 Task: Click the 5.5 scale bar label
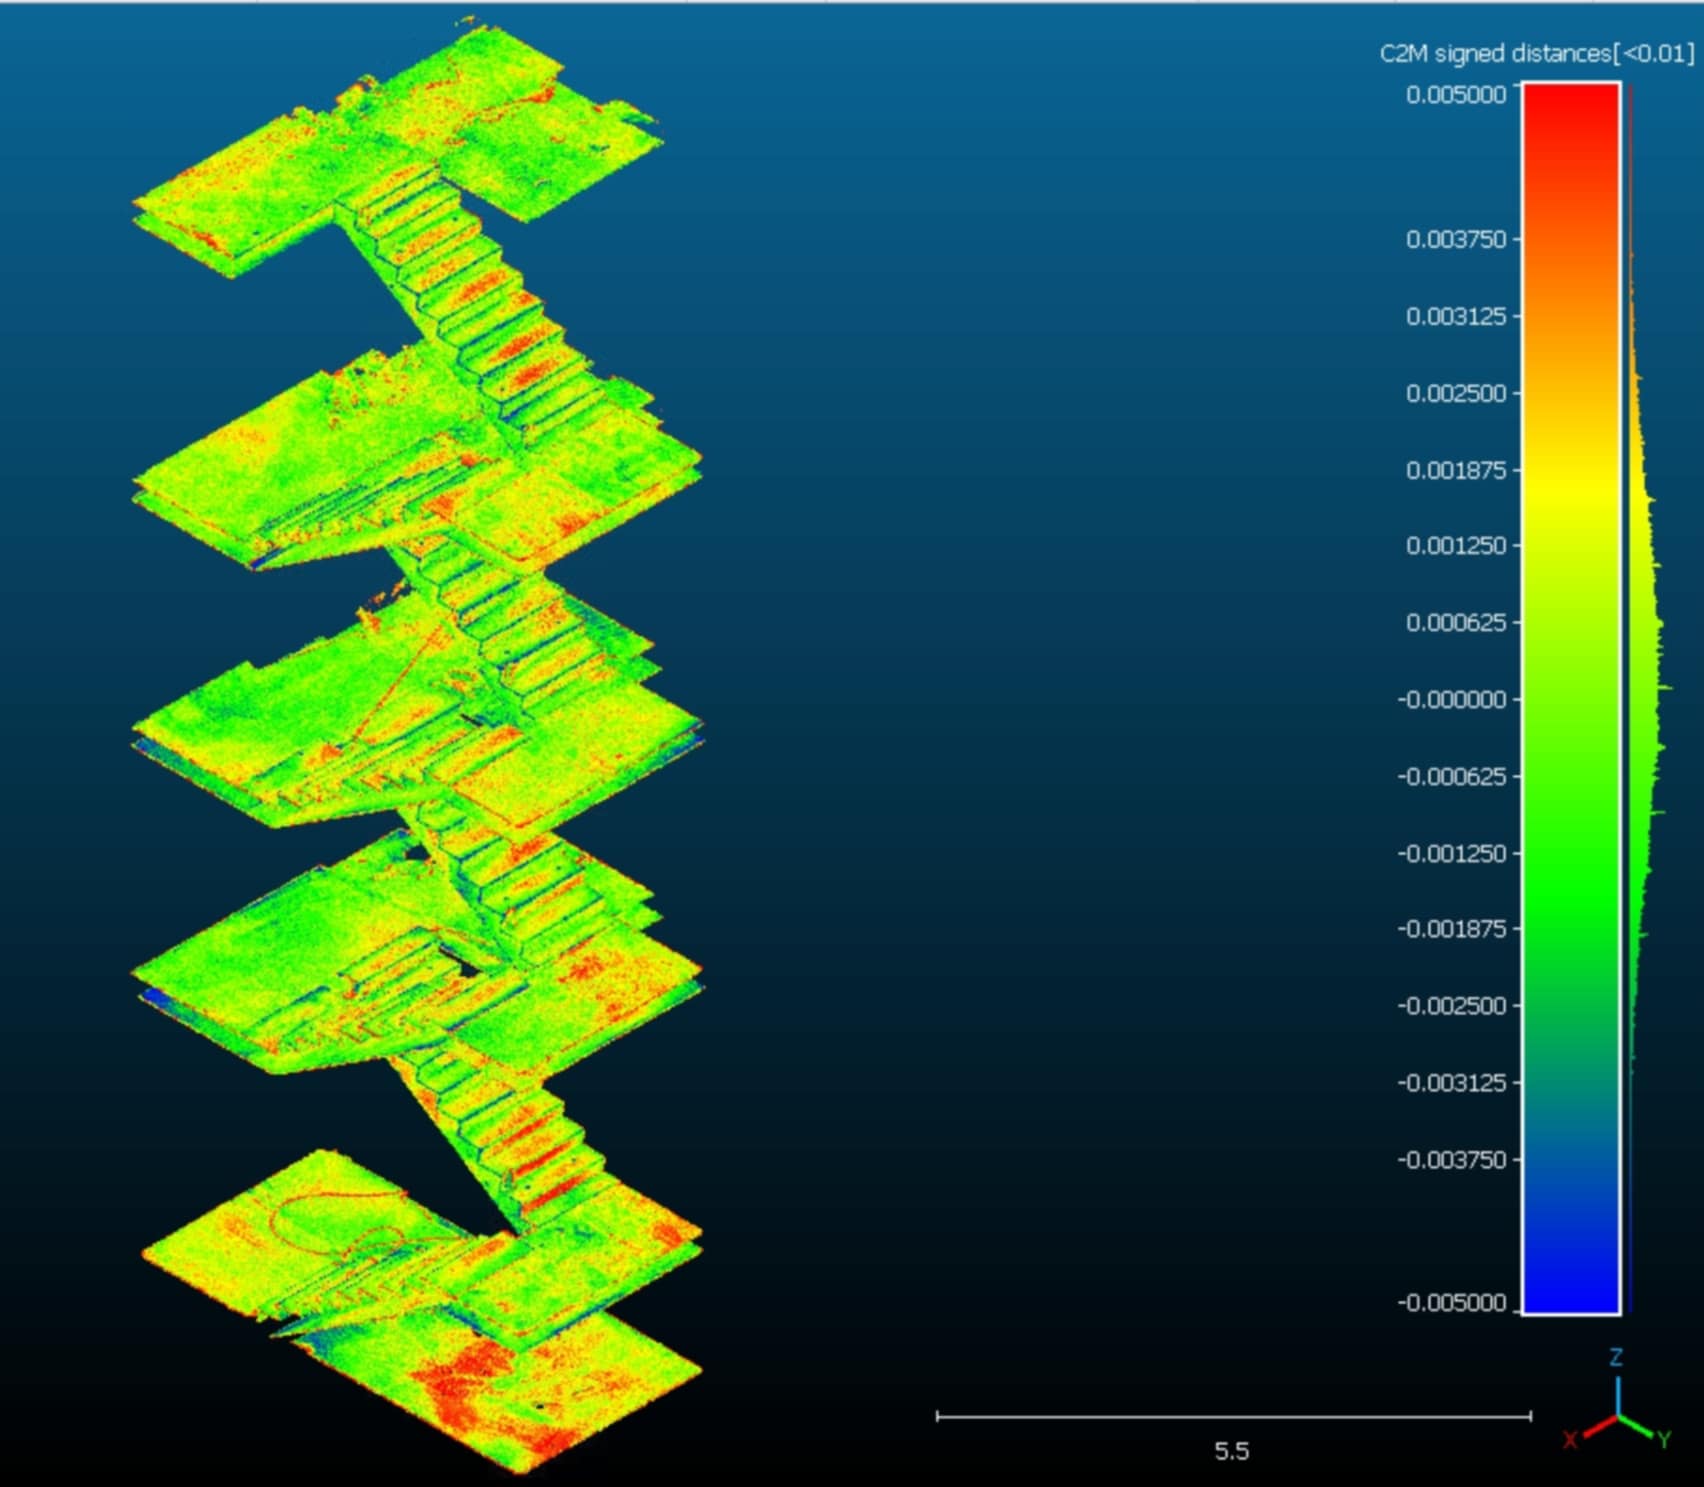(x=1232, y=1451)
